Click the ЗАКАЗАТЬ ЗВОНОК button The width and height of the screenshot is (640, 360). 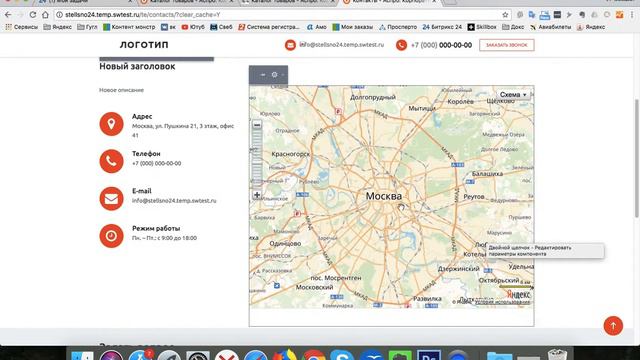(x=507, y=45)
